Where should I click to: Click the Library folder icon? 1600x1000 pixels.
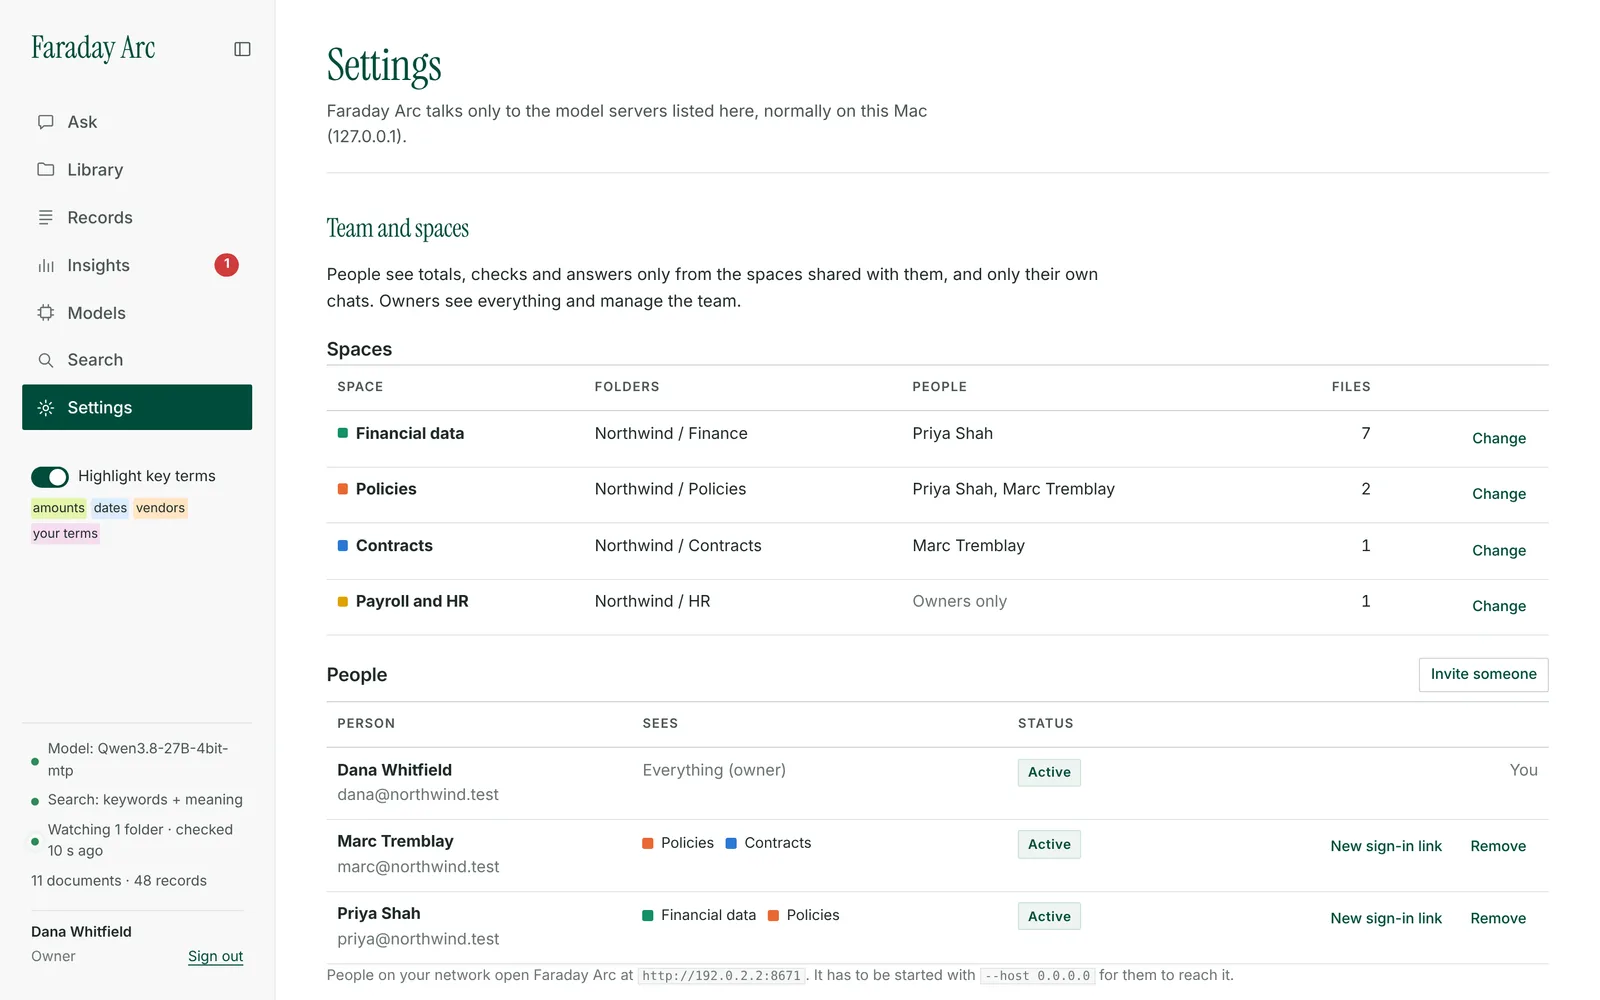(46, 169)
